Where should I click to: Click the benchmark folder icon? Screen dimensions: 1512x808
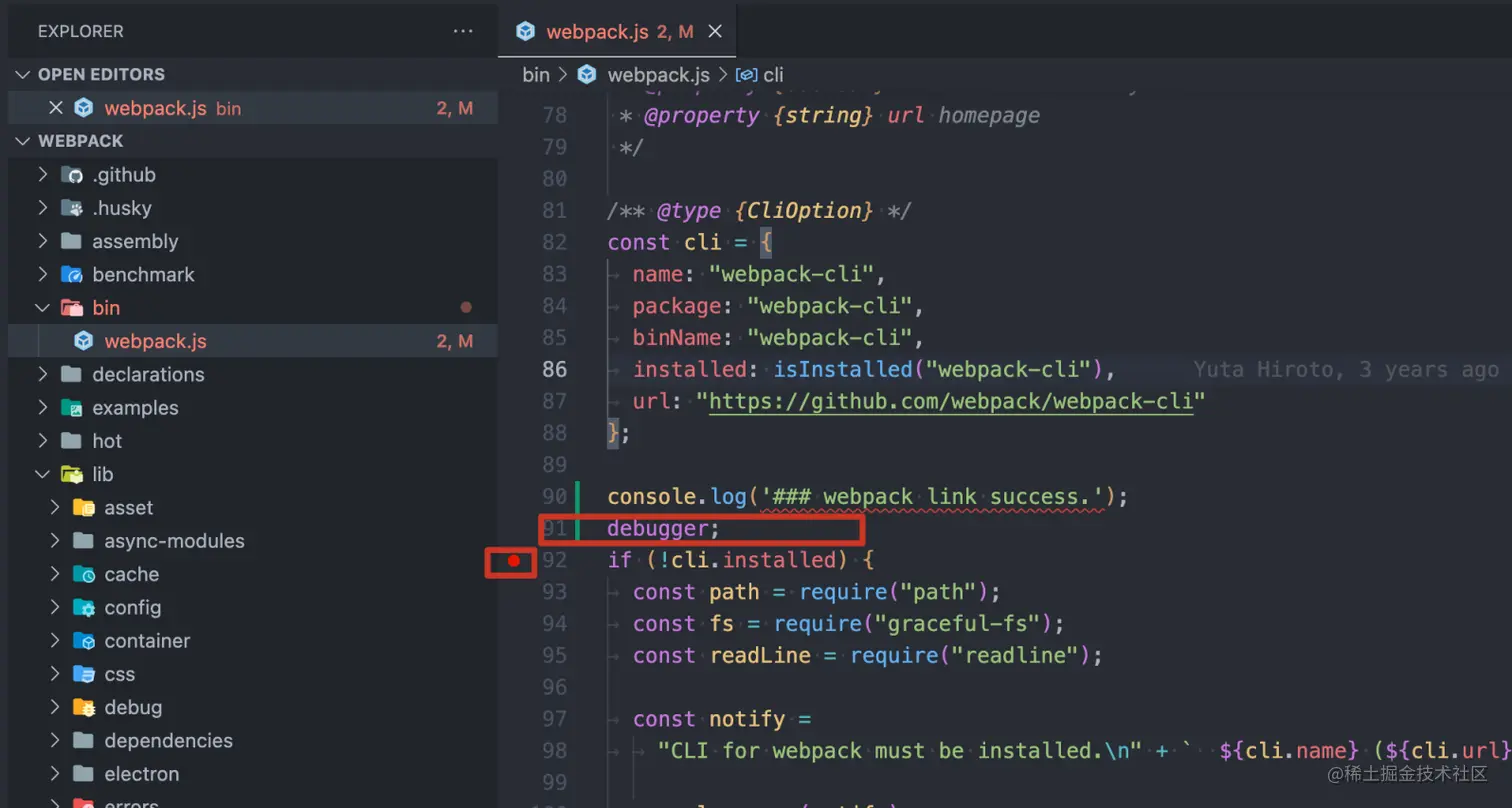[71, 274]
